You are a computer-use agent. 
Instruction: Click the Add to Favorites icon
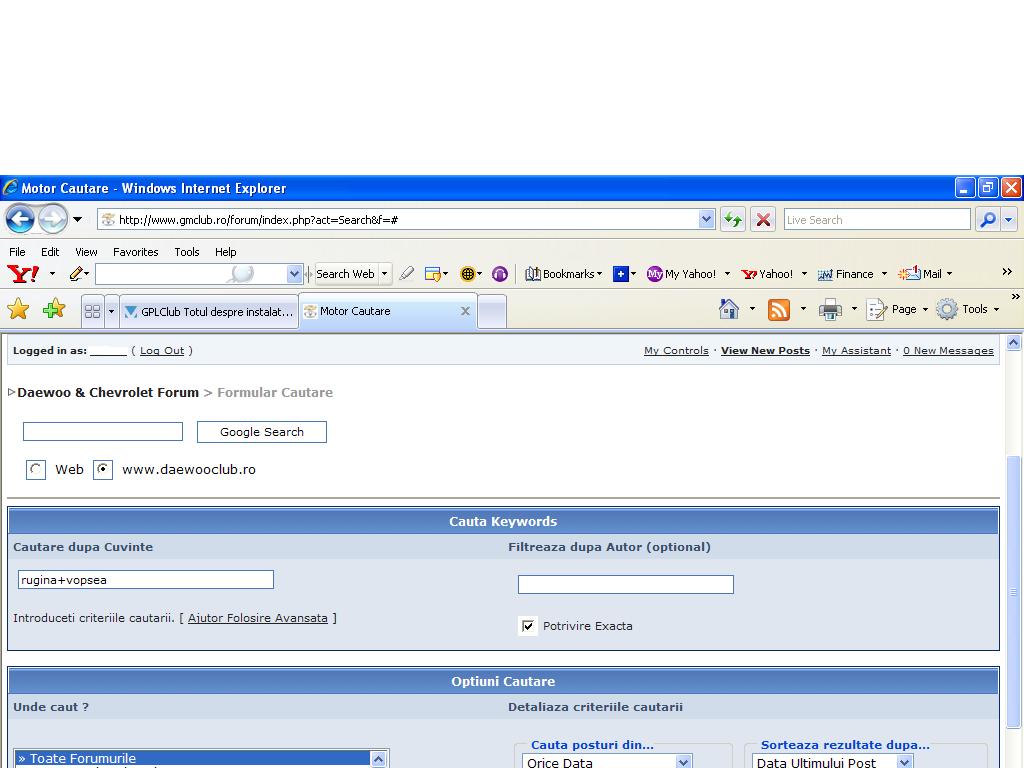pos(54,310)
